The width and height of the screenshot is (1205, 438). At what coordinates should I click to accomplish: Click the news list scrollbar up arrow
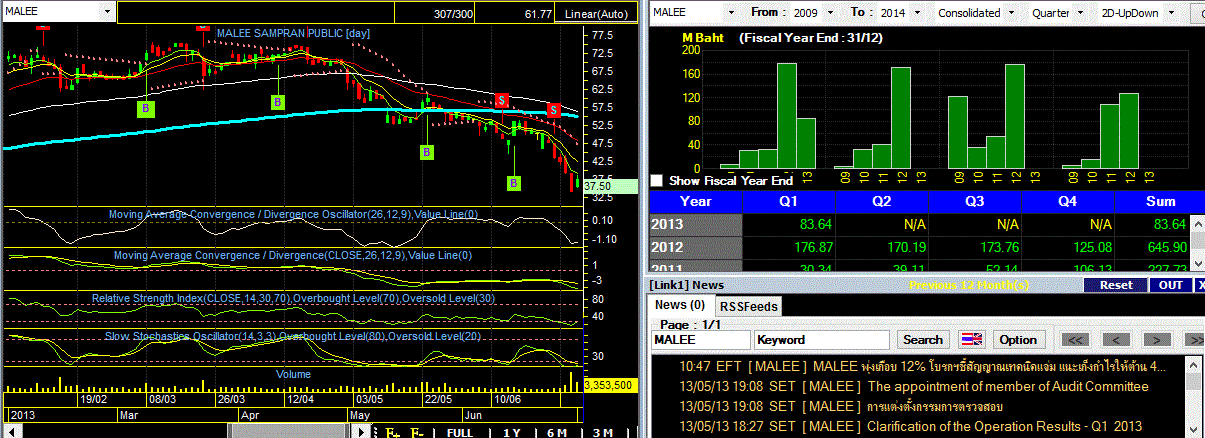tap(1194, 366)
